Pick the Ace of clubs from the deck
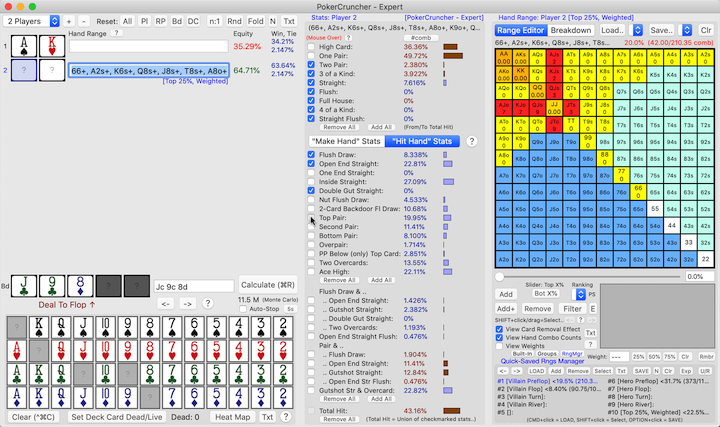 point(17,374)
